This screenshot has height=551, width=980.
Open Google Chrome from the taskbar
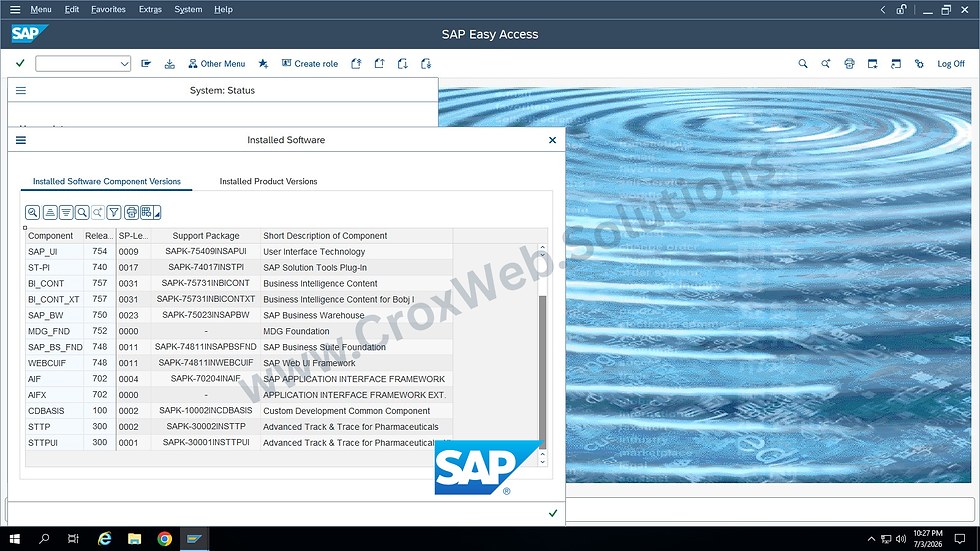tap(164, 539)
